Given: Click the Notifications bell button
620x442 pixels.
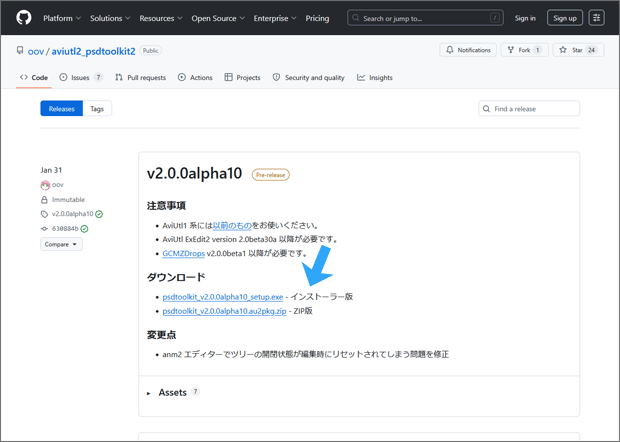Looking at the screenshot, I should (468, 50).
